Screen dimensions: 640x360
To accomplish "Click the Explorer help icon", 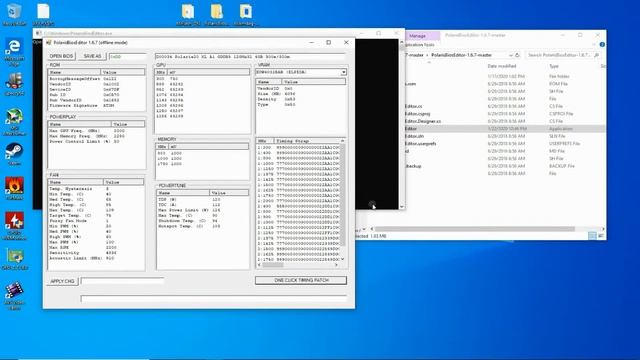I will pyautogui.click(x=602, y=44).
